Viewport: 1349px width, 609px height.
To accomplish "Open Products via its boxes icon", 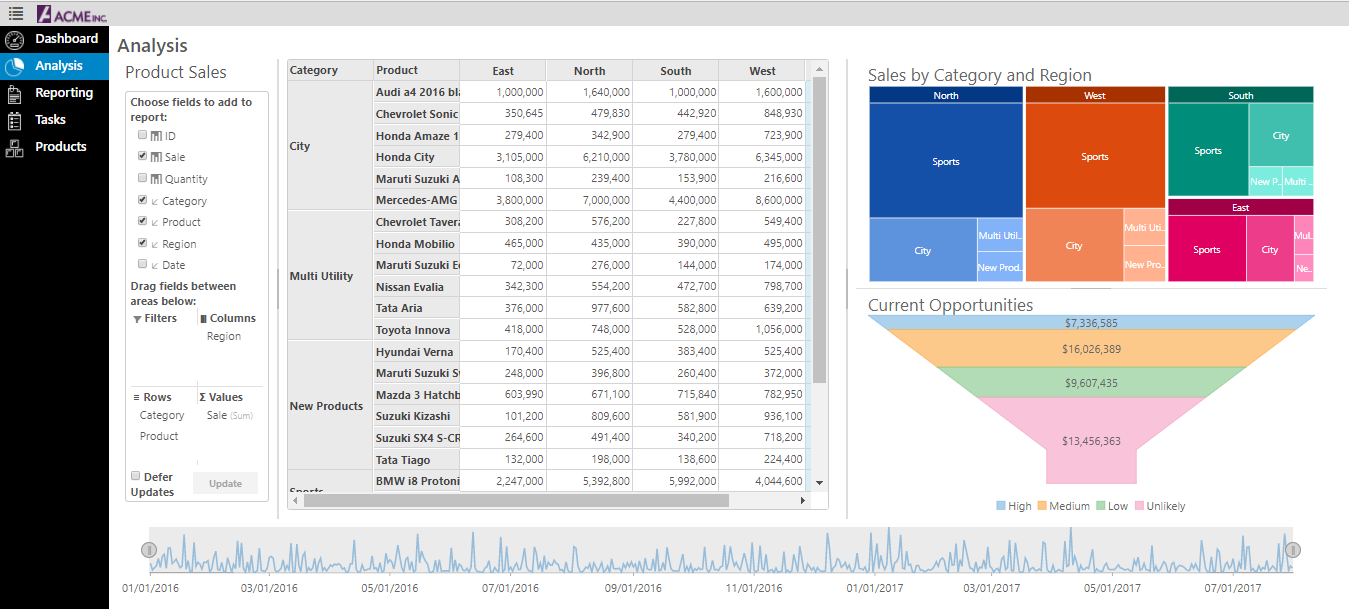I will [x=15, y=148].
